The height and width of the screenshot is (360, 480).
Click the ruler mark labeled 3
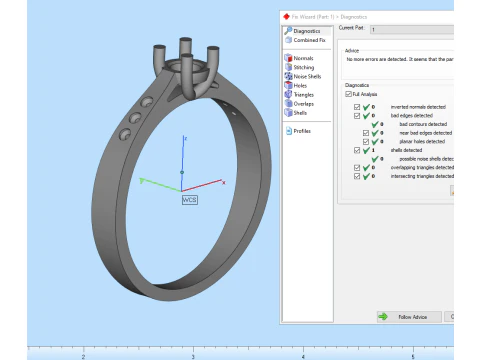pos(193,356)
